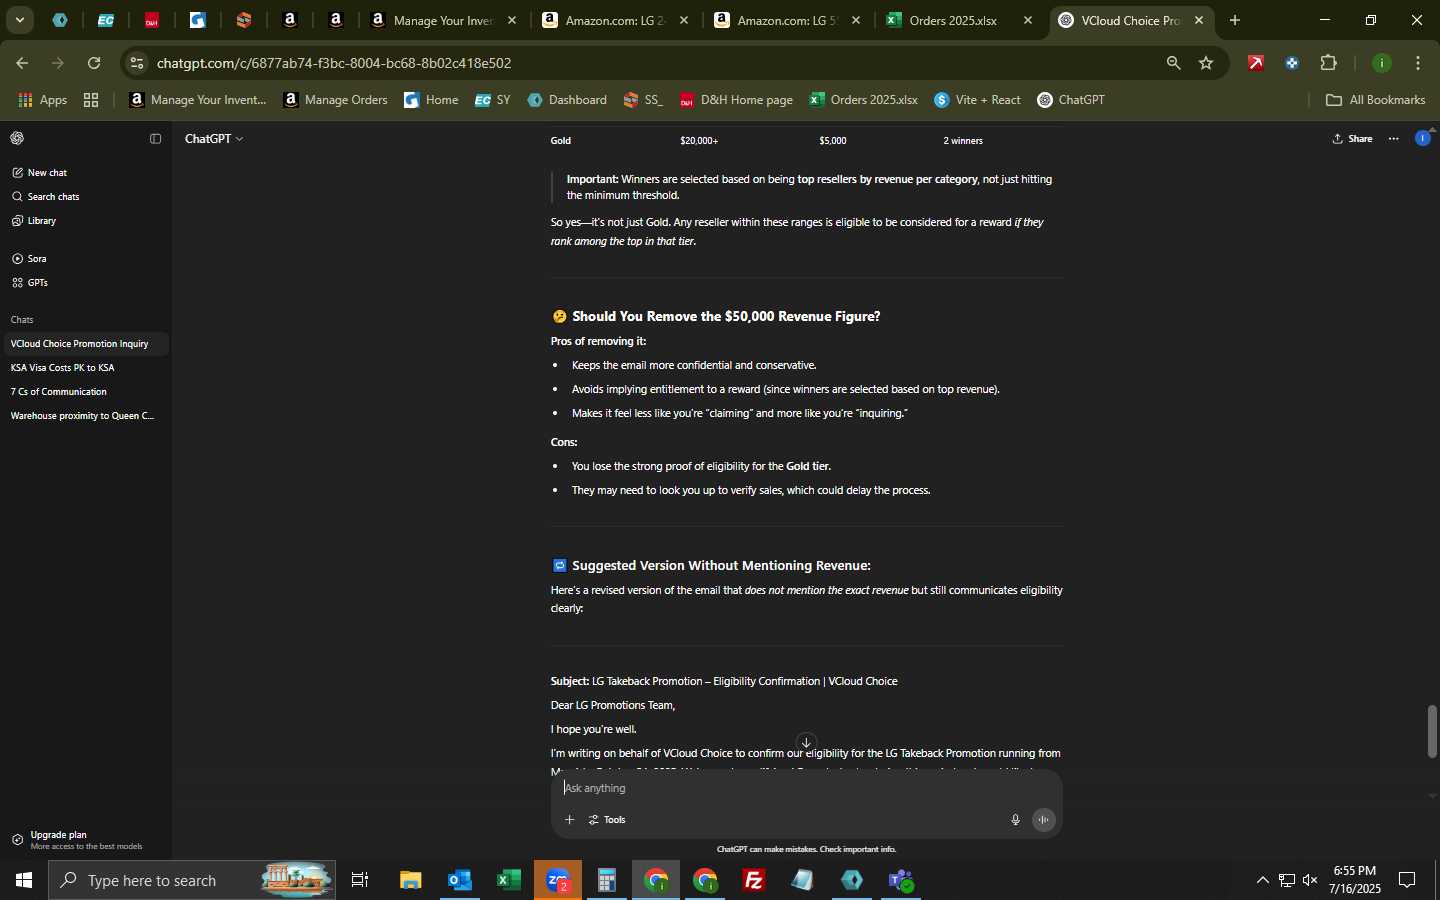Open Outlook from the taskbar
Image resolution: width=1440 pixels, height=900 pixels.
tap(460, 881)
